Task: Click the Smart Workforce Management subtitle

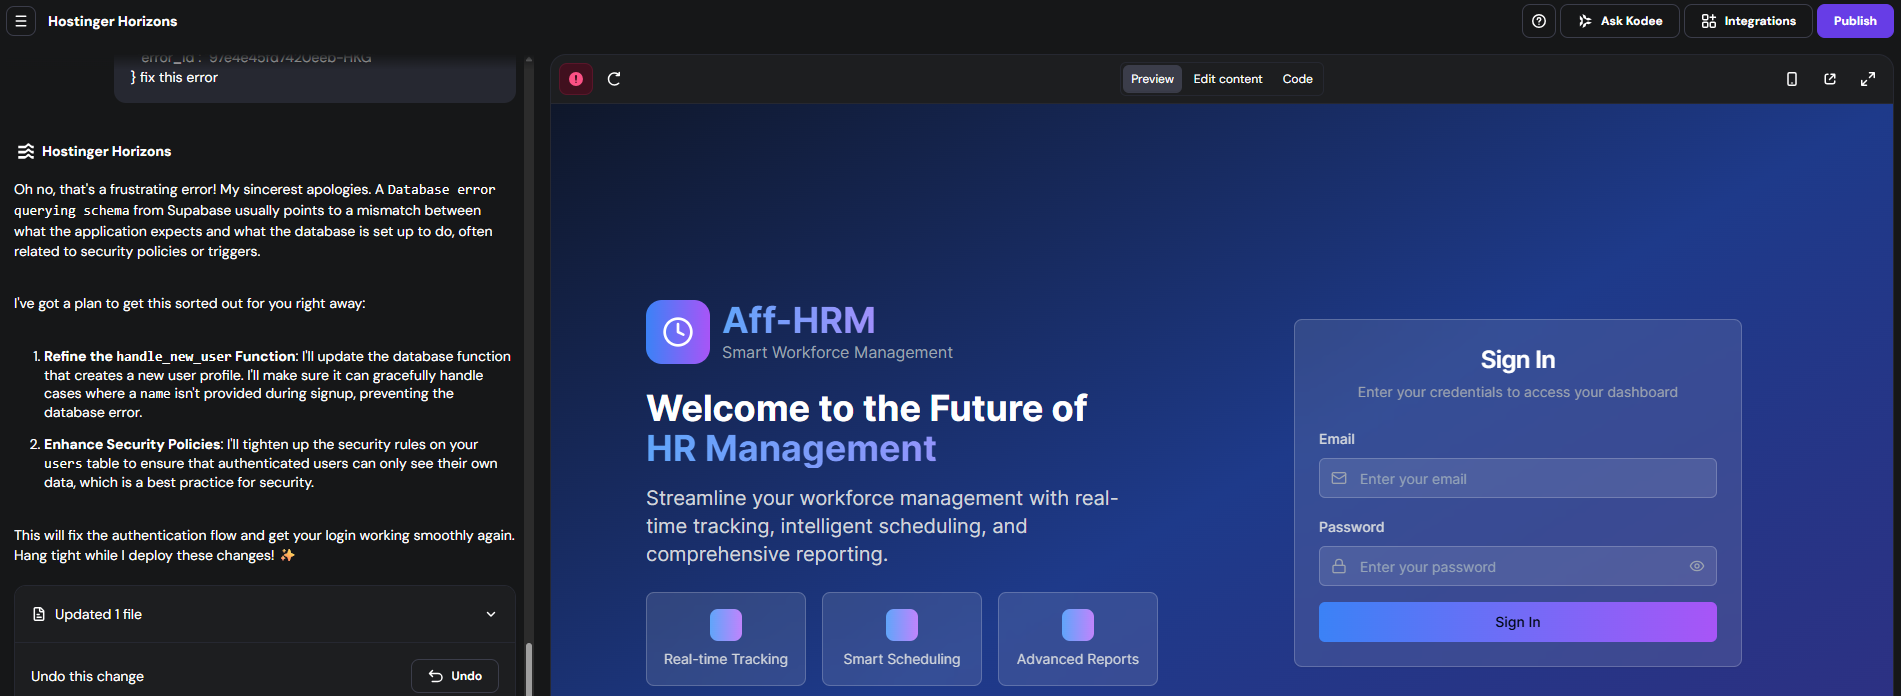Action: tap(837, 353)
